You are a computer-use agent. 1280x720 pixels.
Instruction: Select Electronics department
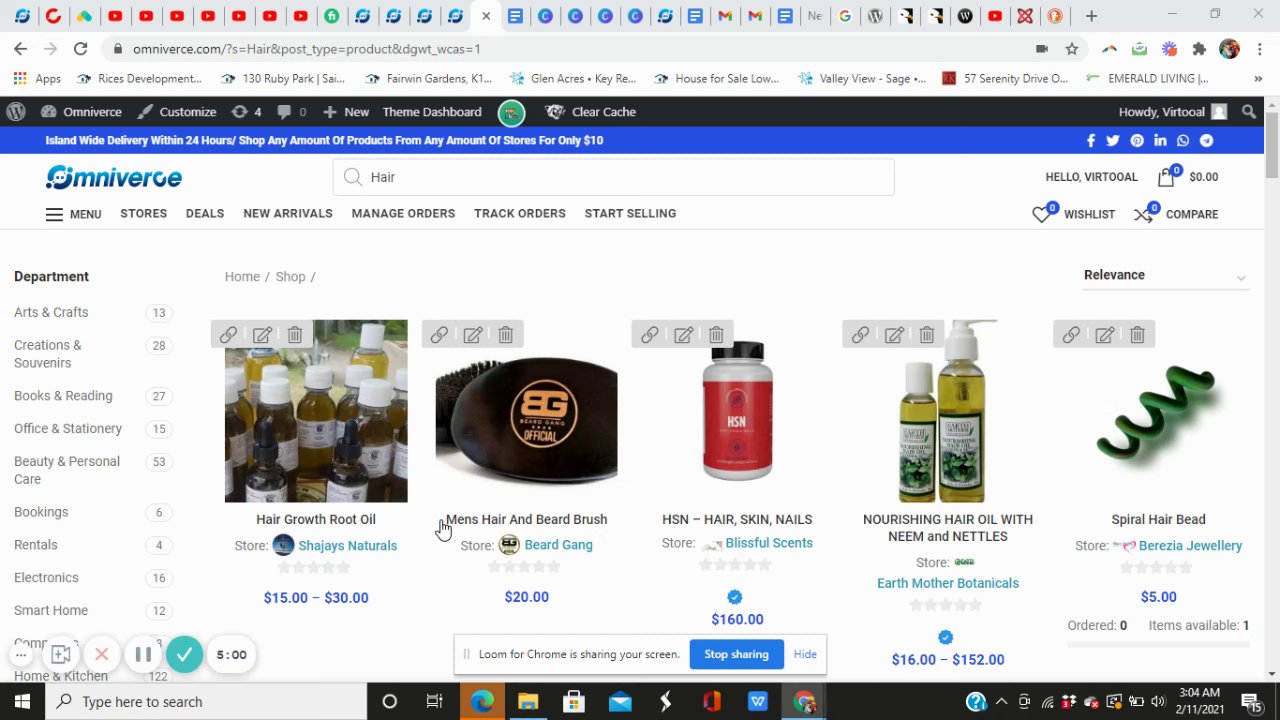[x=46, y=577]
